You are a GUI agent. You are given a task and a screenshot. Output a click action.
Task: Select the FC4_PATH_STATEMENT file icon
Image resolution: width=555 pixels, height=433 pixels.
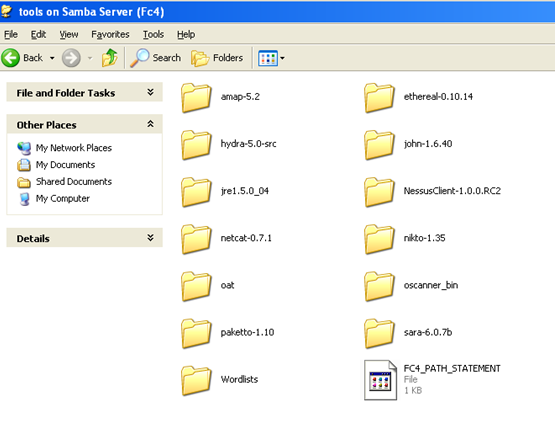pos(380,380)
